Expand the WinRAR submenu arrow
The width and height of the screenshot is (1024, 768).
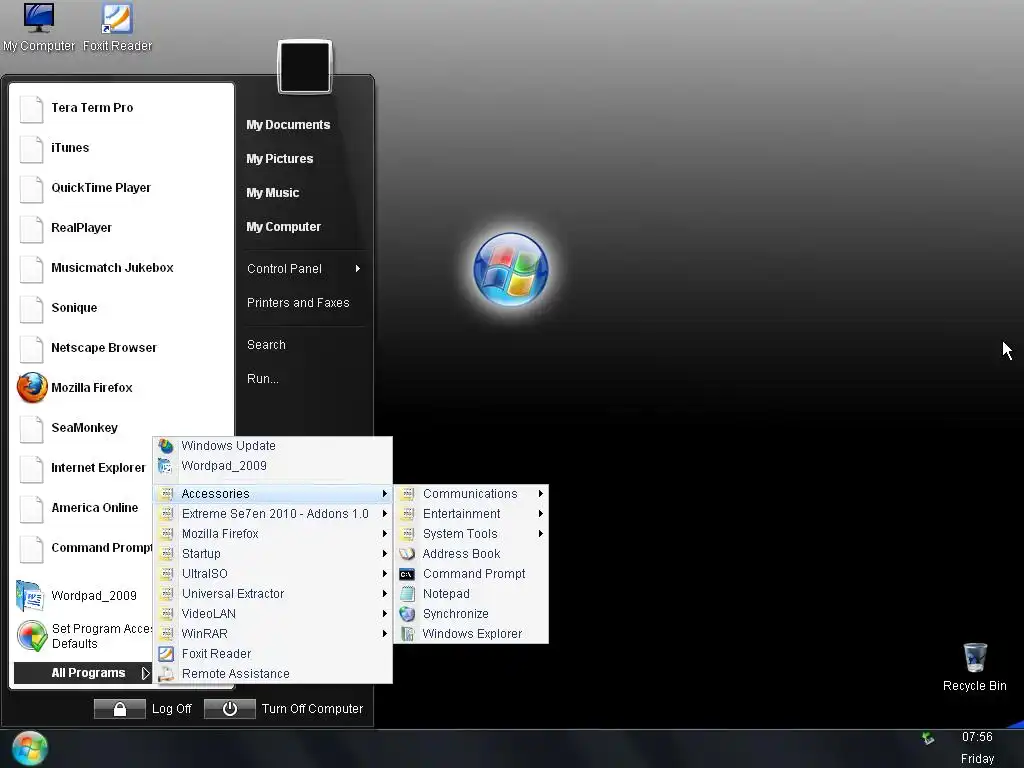[x=385, y=633]
